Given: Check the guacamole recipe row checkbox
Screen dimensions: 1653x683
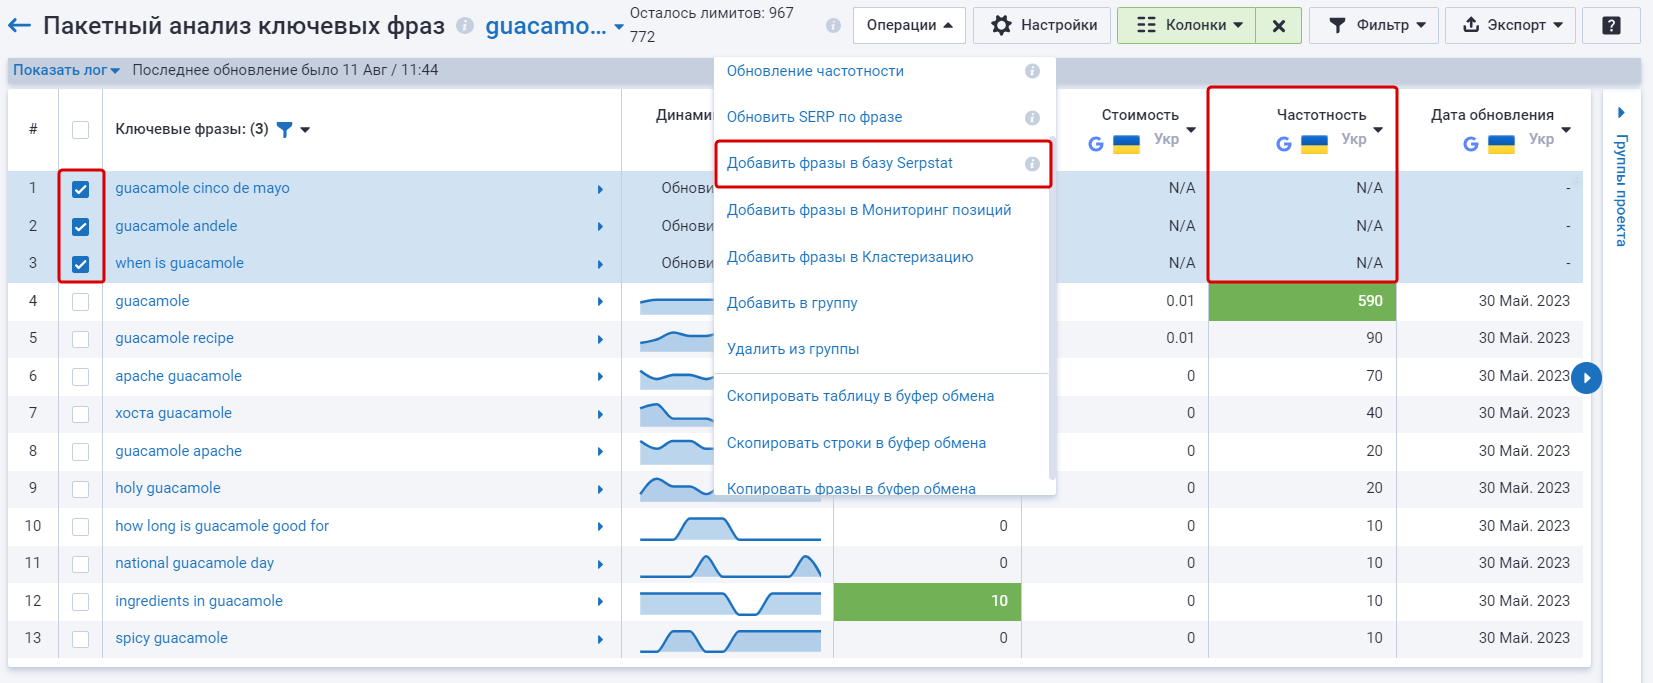Looking at the screenshot, I should (x=81, y=339).
